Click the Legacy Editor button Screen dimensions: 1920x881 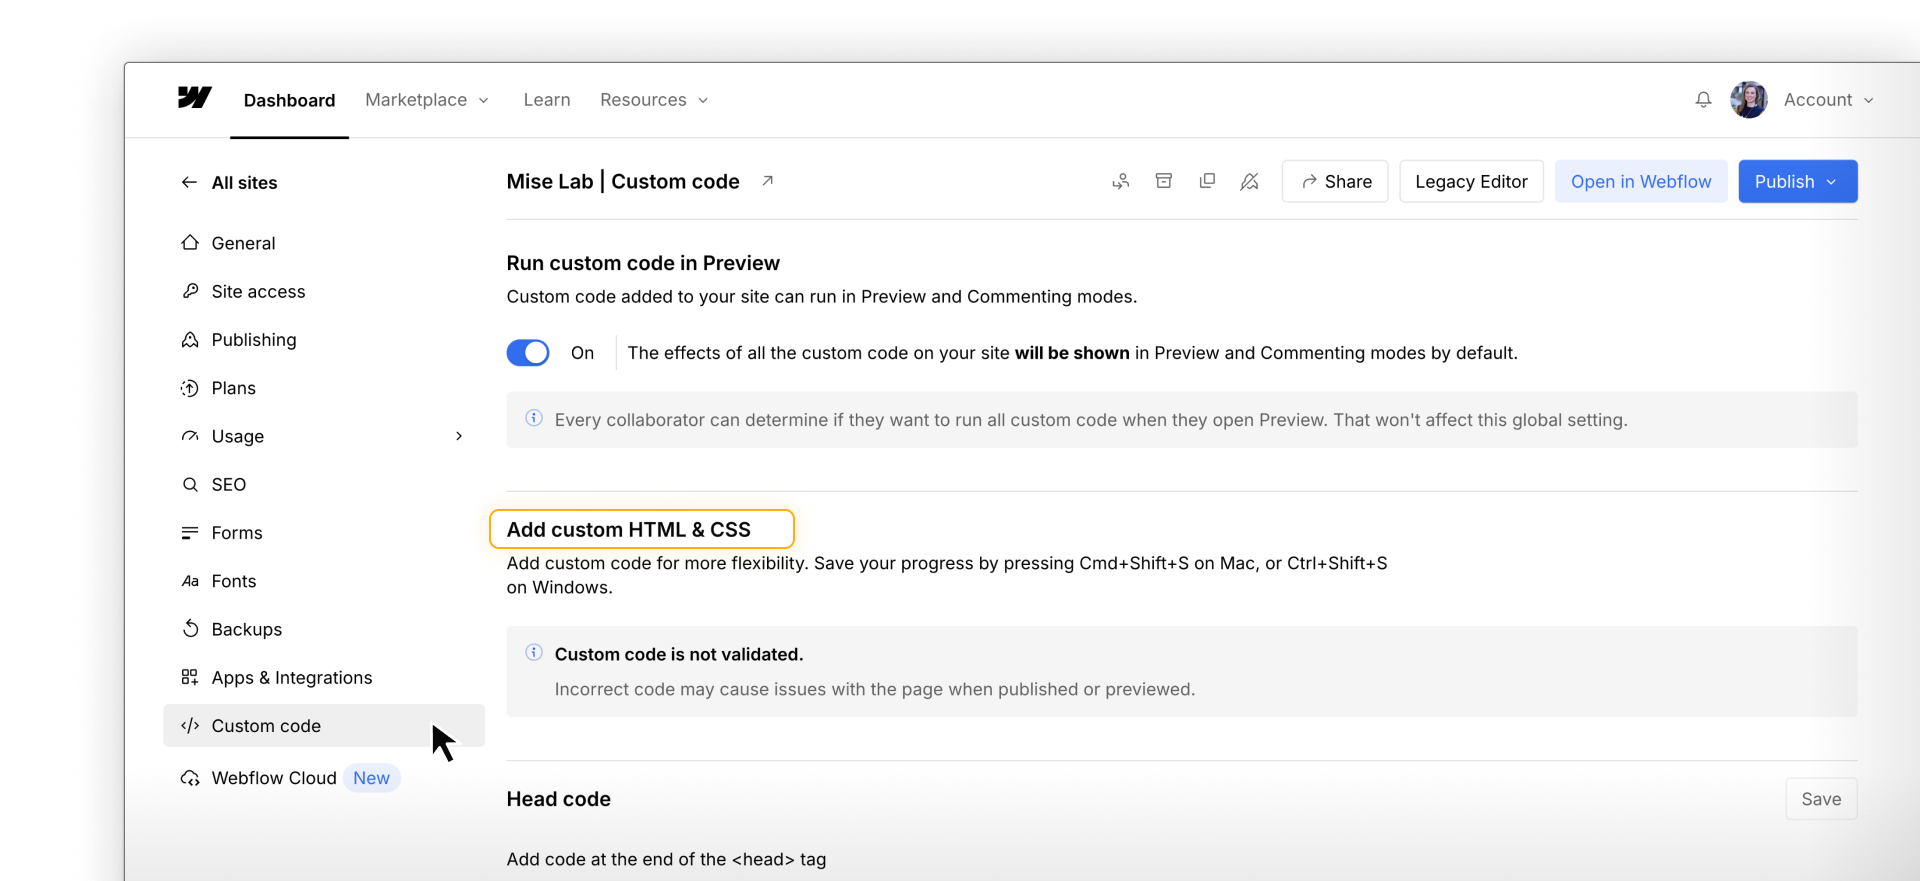tap(1471, 181)
